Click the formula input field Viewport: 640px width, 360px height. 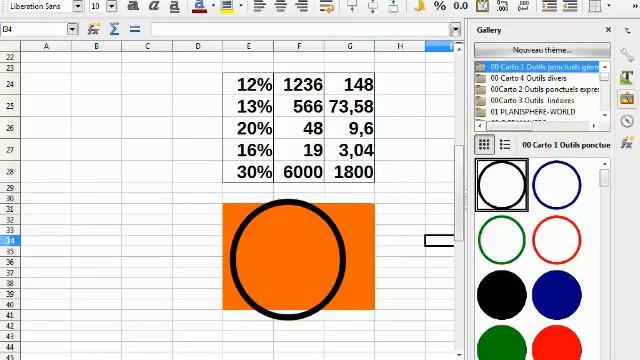[300, 29]
